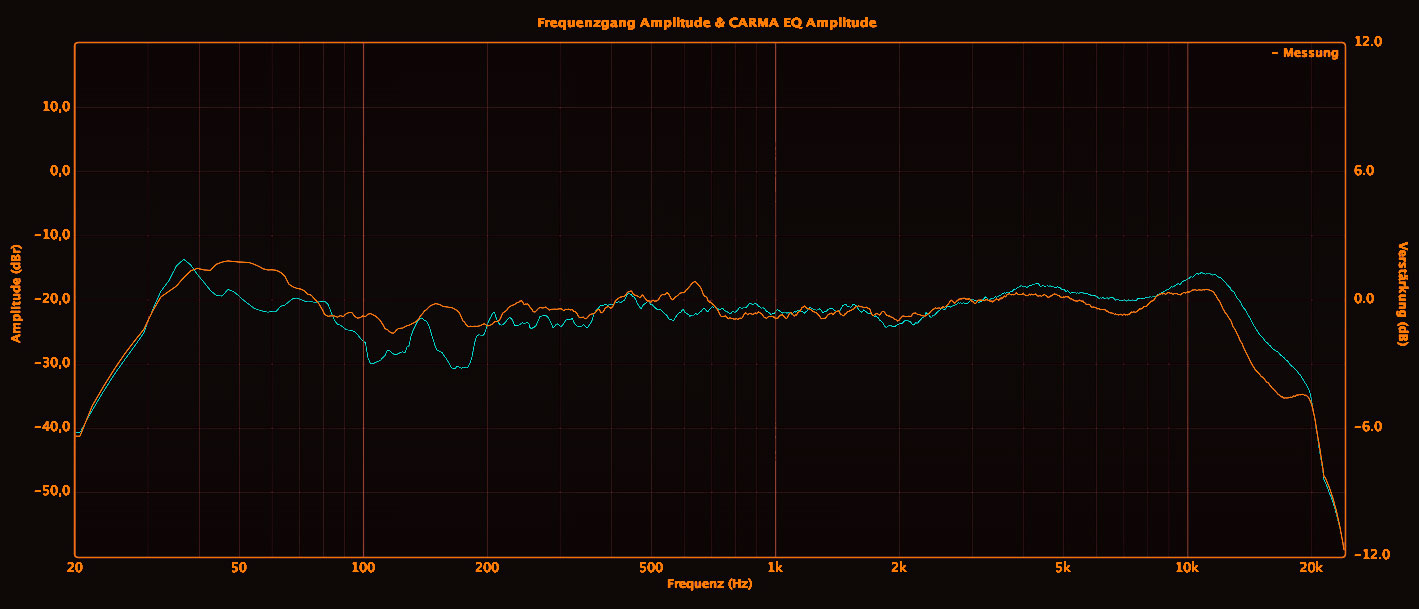Click the chart title Frequenzgang Amplitude & CARMA EQ
The image size is (1419, 609).
point(707,22)
